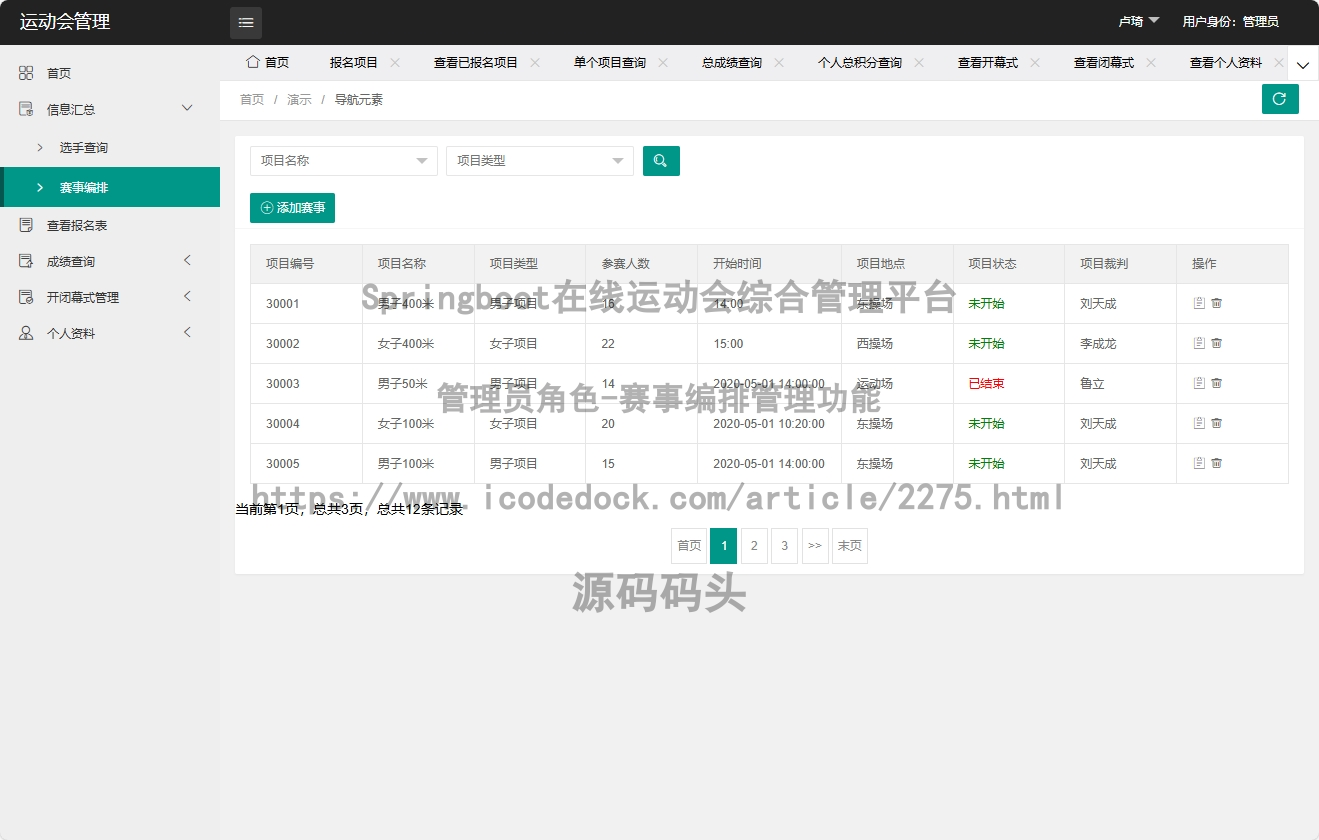The height and width of the screenshot is (840, 1319).
Task: Click the 首页 breadcrumb link
Action: 252,99
